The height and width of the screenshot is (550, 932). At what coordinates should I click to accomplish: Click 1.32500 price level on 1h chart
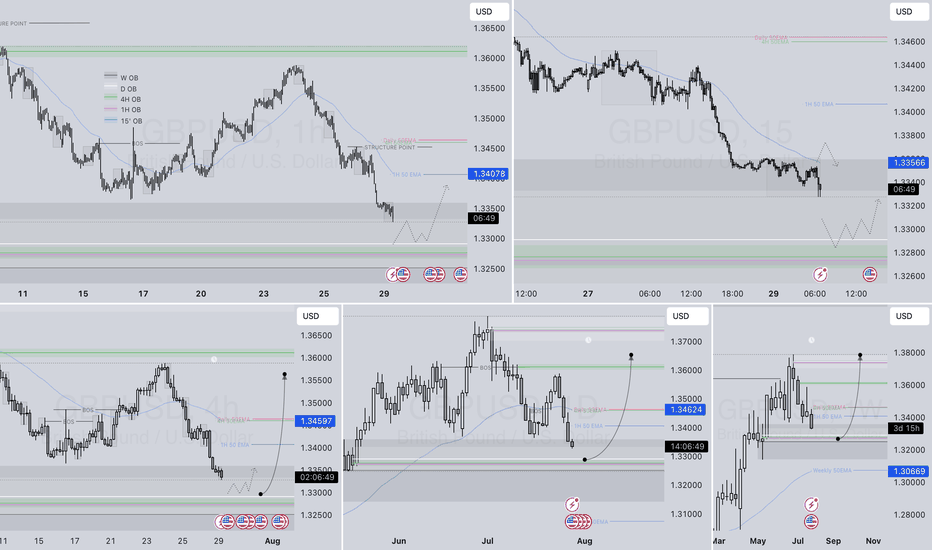(489, 269)
